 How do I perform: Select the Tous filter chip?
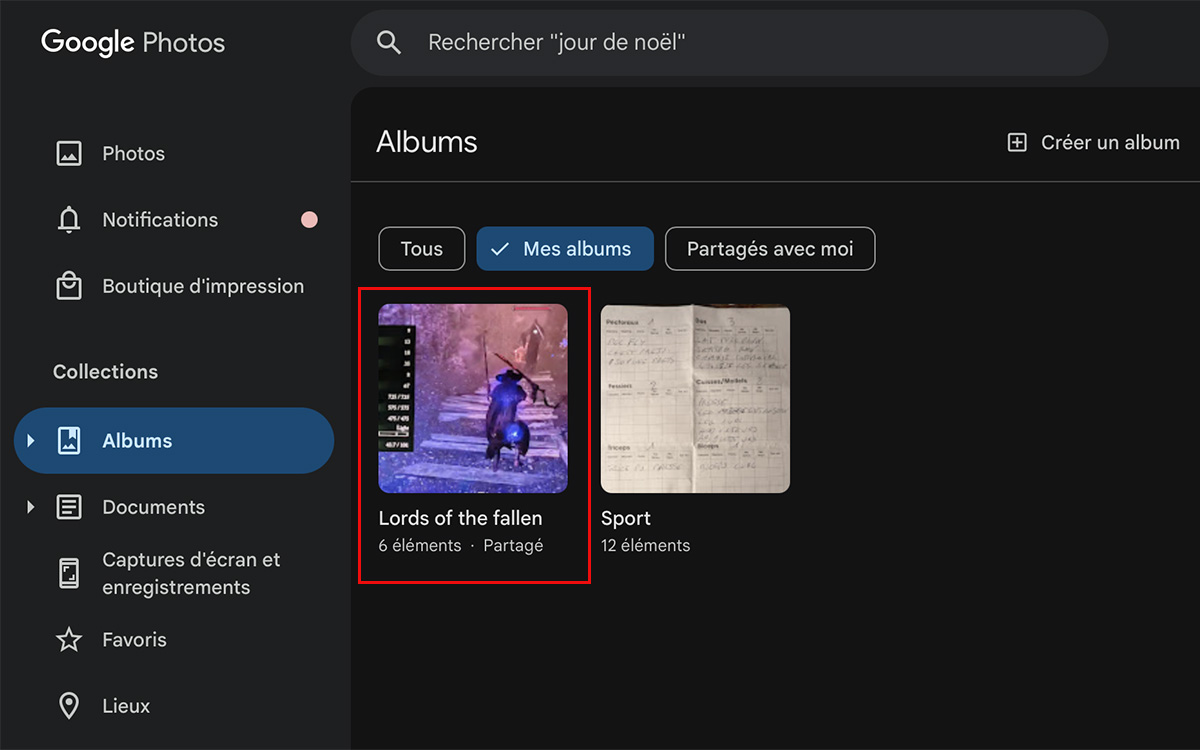click(421, 249)
